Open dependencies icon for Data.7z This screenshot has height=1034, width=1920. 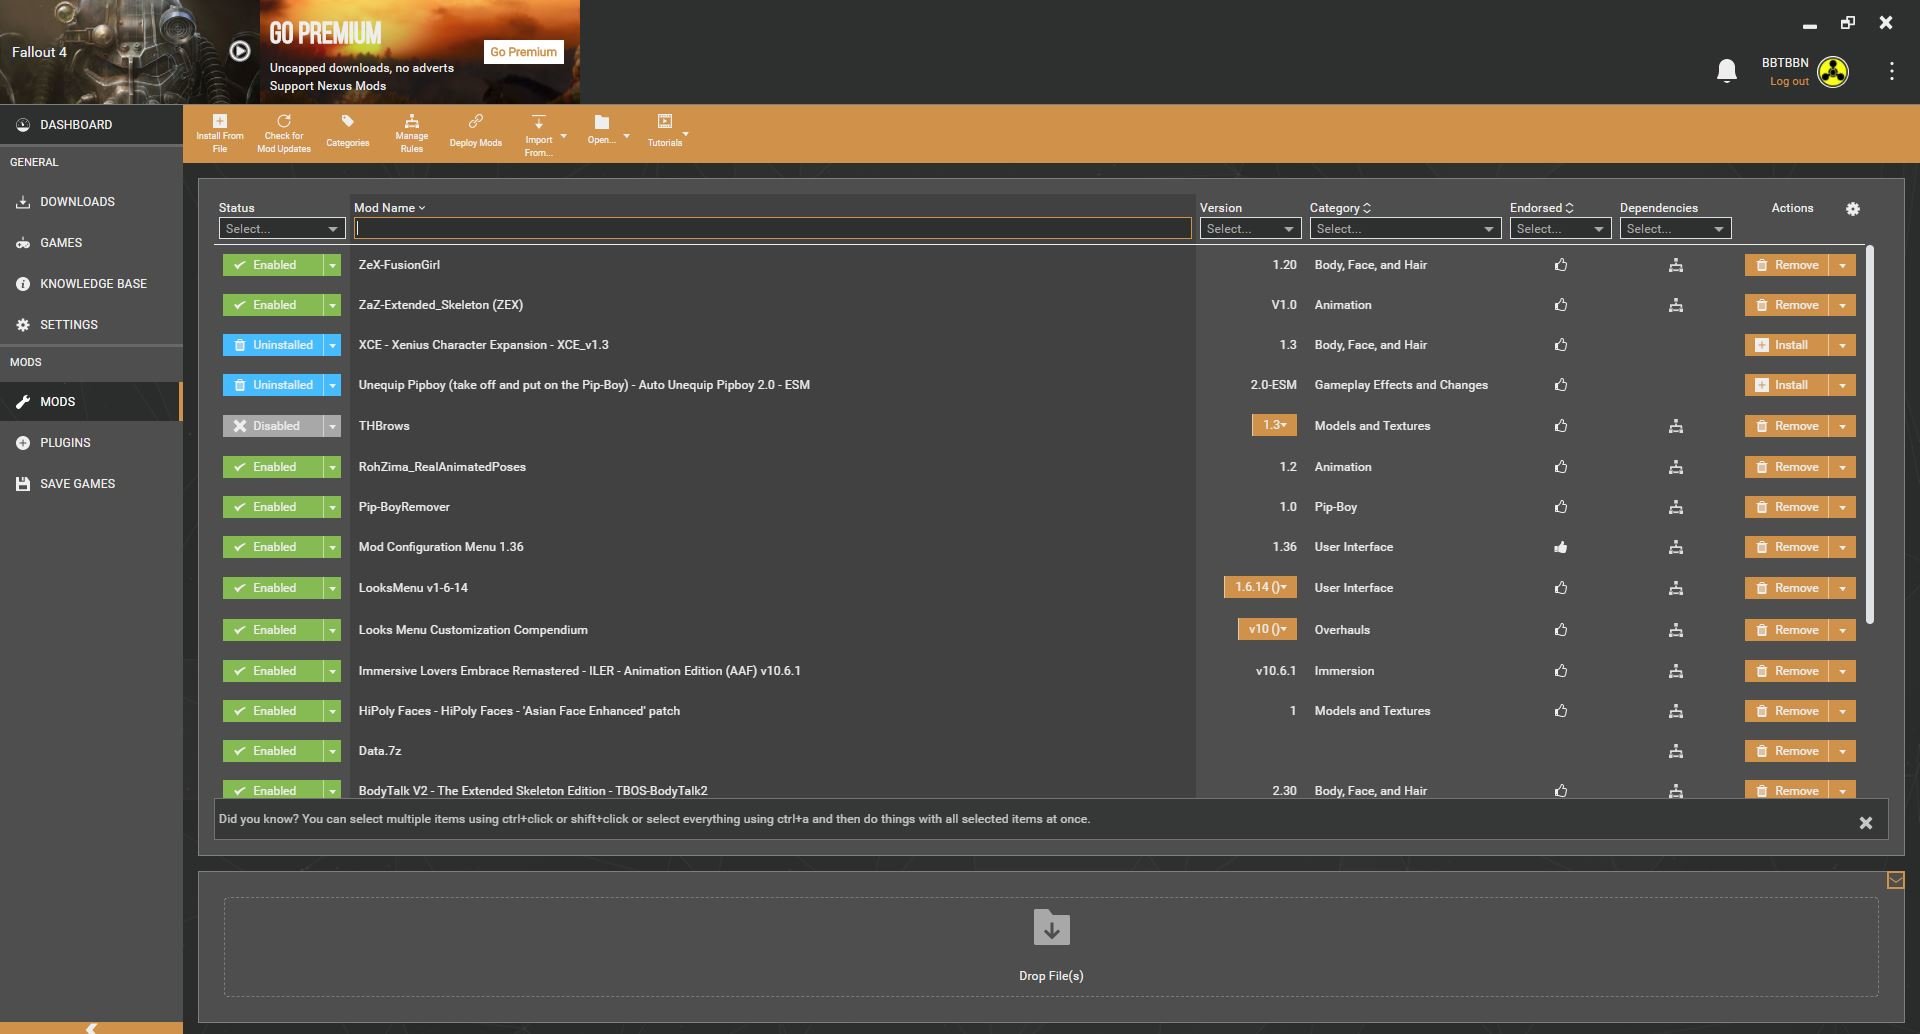point(1676,751)
